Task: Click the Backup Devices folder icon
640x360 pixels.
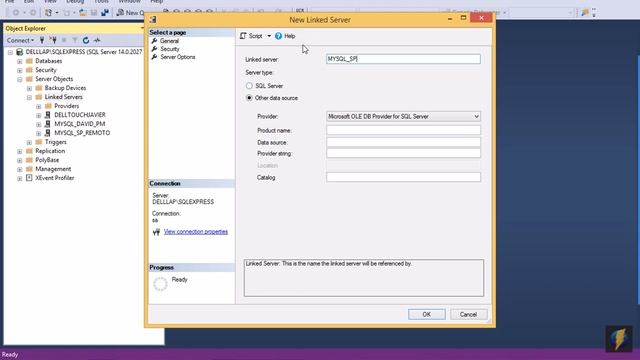Action: 39,88
